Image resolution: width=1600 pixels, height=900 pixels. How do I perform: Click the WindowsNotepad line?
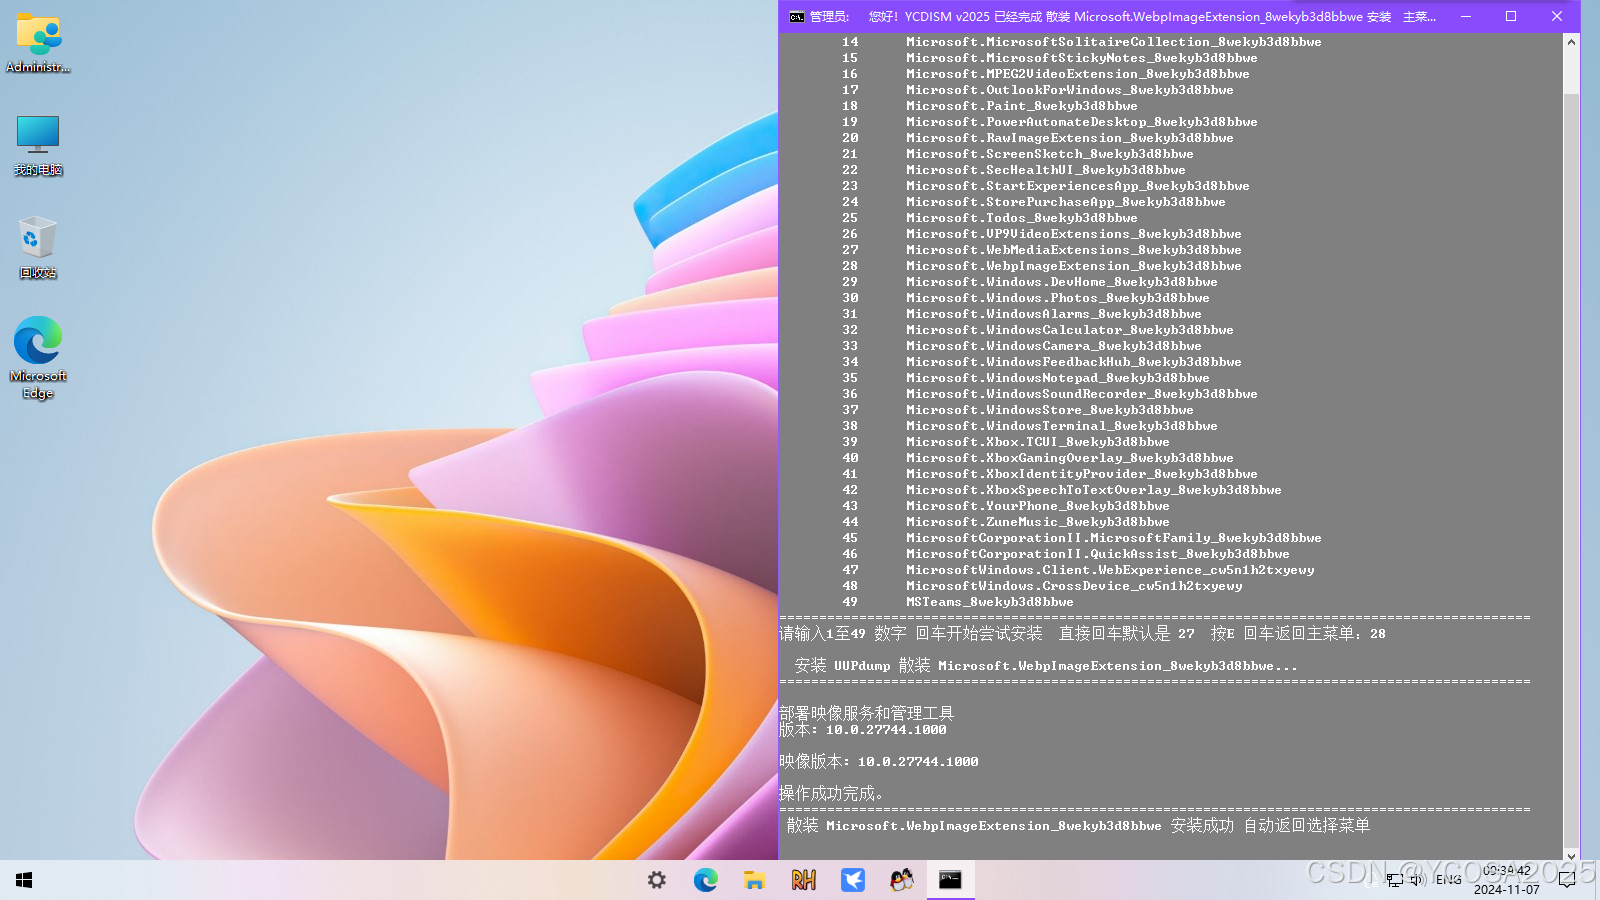tap(1025, 378)
